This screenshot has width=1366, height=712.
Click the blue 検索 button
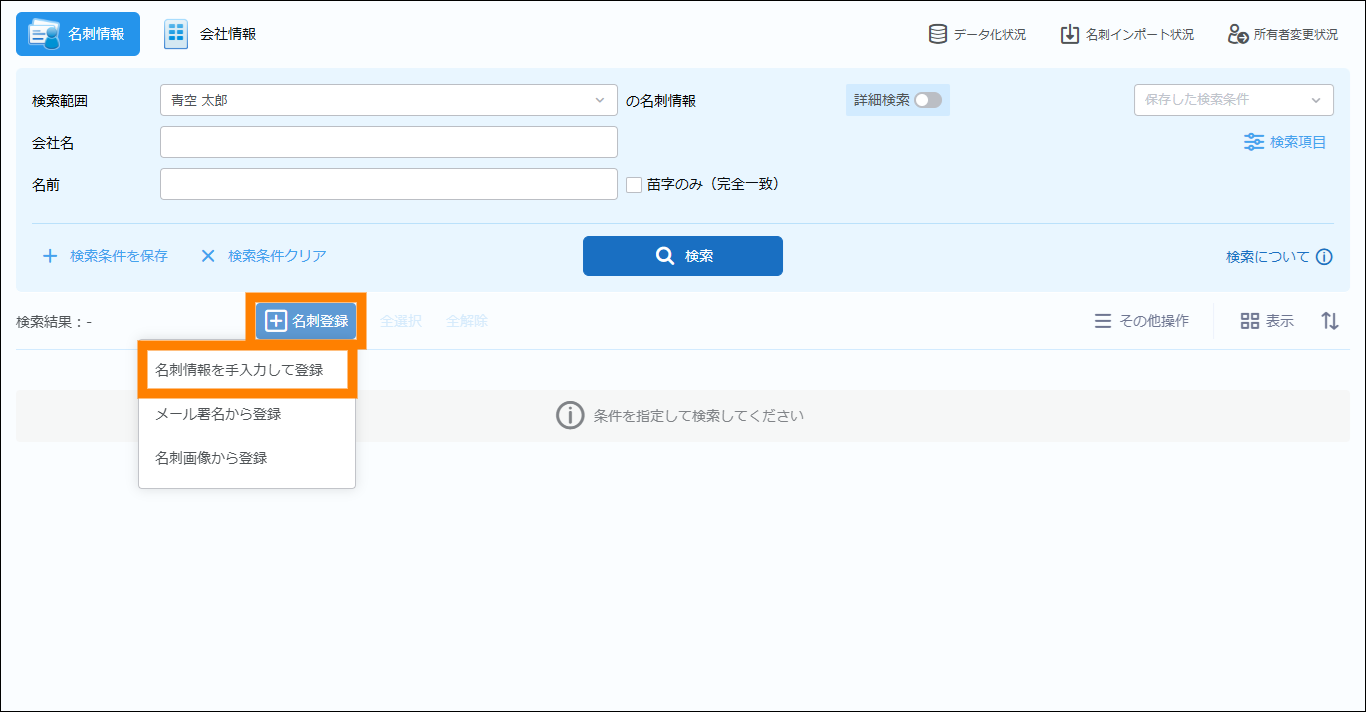point(682,256)
